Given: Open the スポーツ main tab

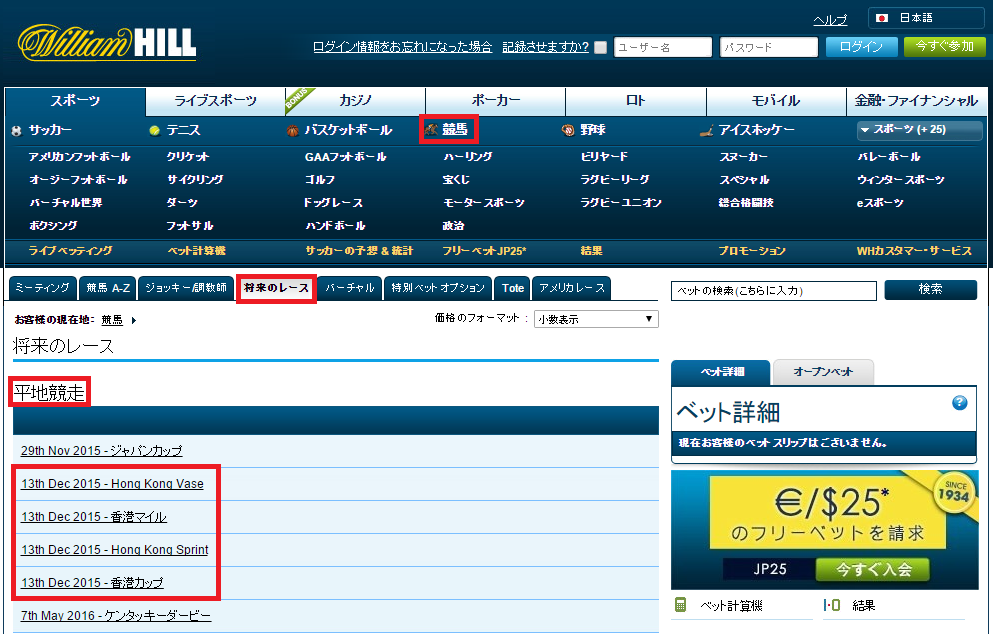Looking at the screenshot, I should point(75,101).
